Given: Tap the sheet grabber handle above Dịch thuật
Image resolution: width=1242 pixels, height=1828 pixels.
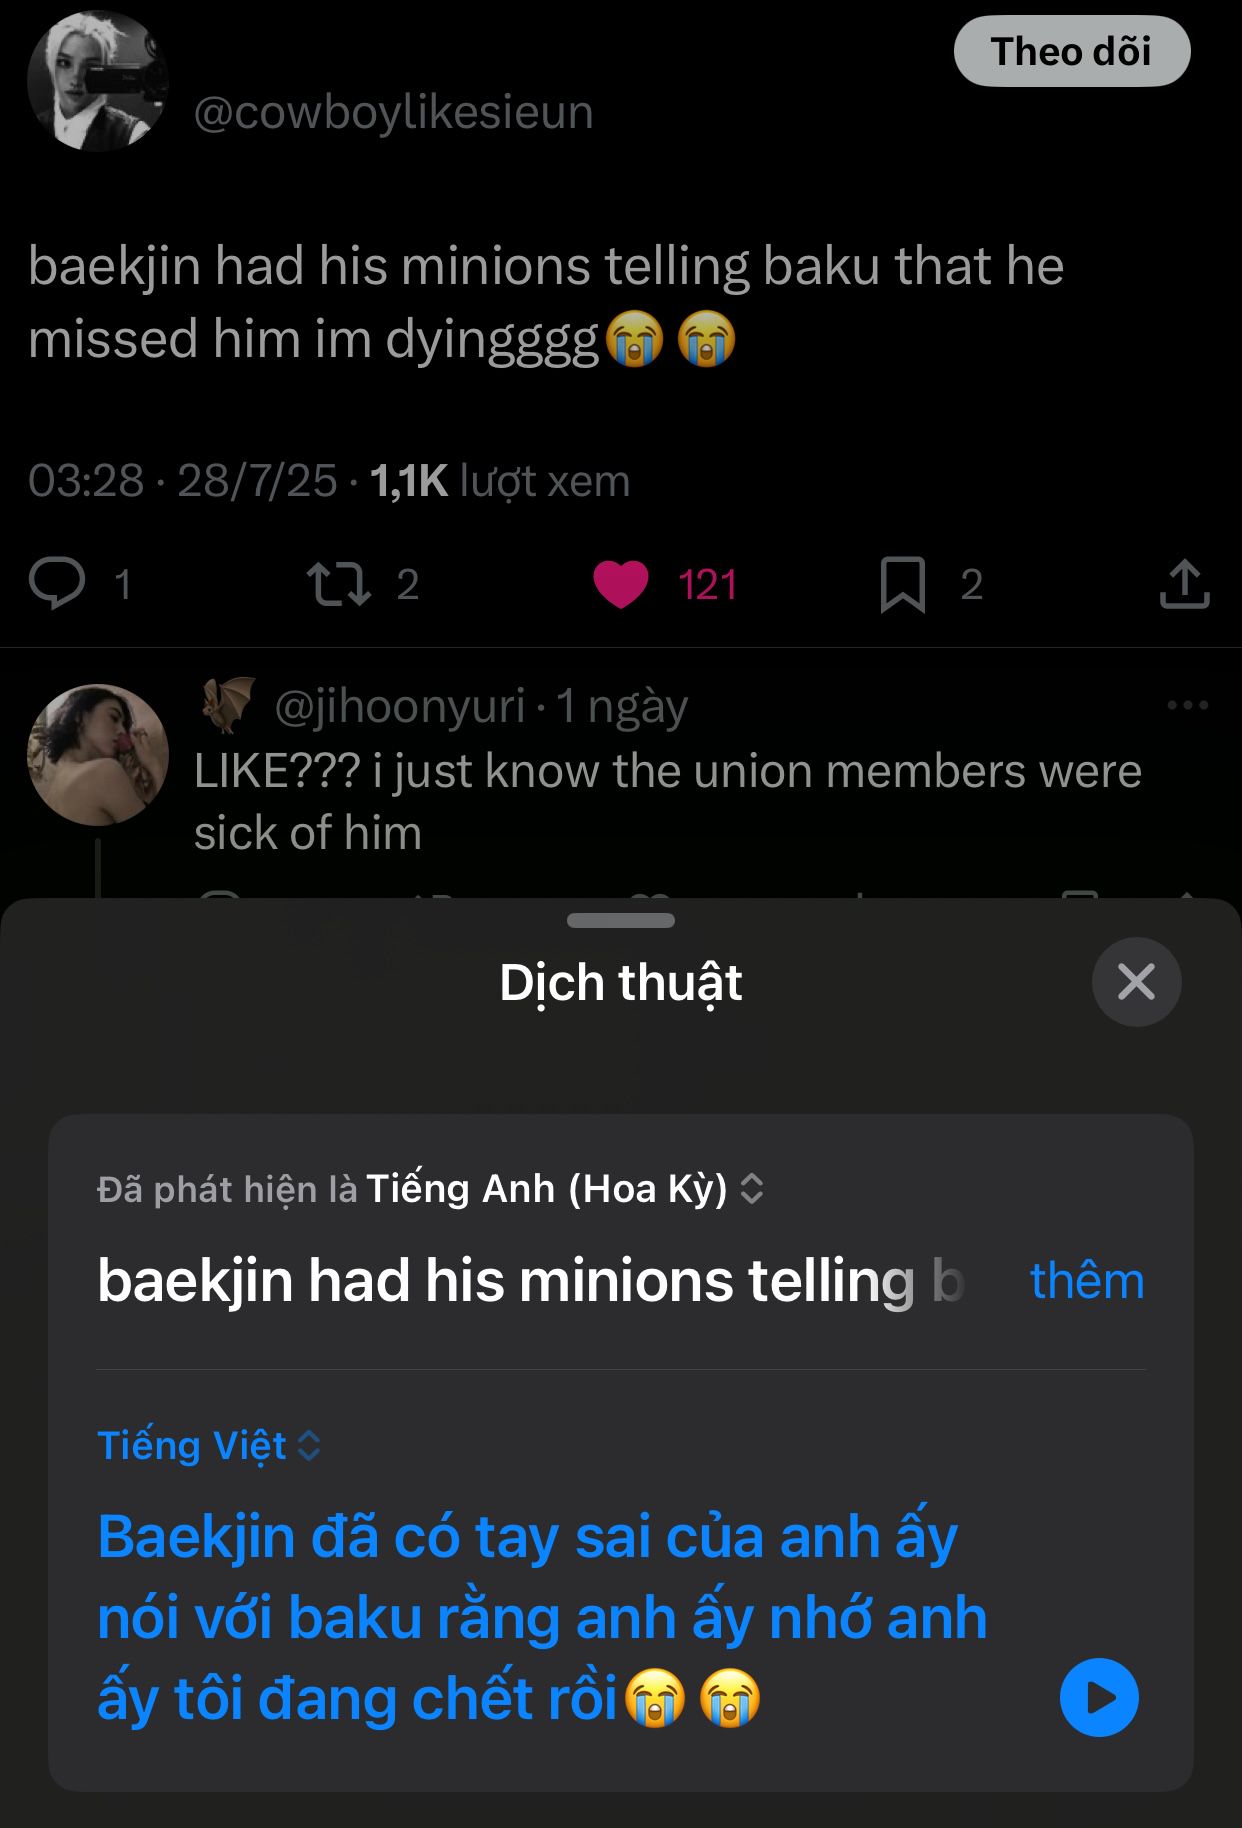Looking at the screenshot, I should point(621,921).
